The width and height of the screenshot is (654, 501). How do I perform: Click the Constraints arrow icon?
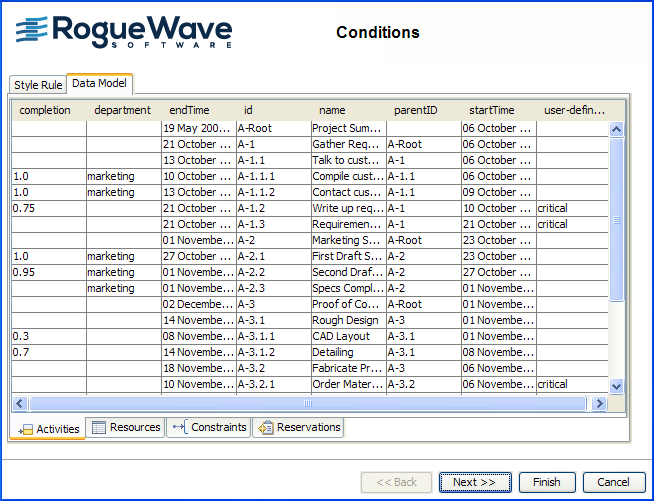(x=179, y=428)
